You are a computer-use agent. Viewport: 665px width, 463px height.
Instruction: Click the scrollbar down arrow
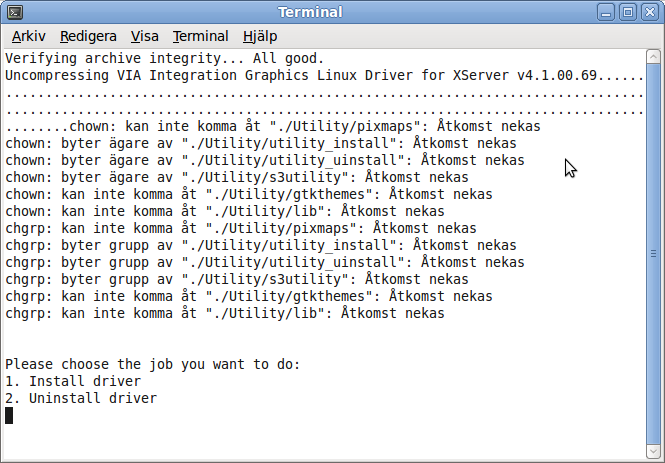point(653,451)
